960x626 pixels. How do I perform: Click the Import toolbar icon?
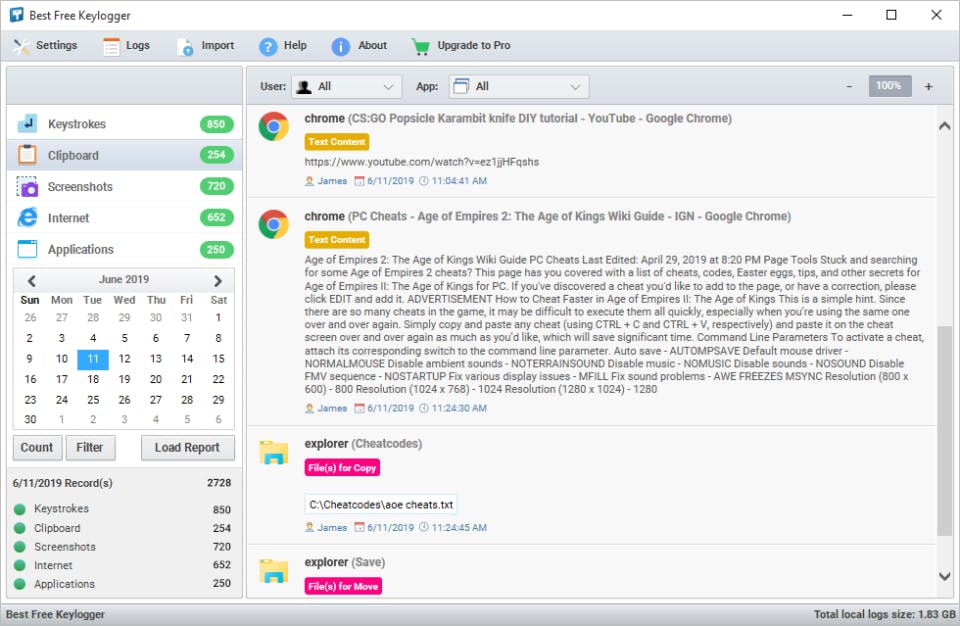(x=184, y=45)
